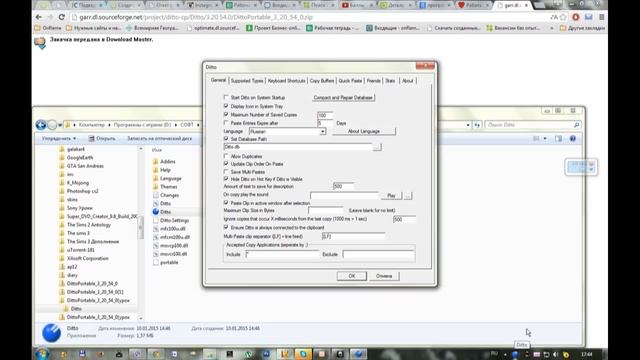Viewport: 640px width, 360px height.
Task: Enable Start Ditto on System Startup checkbox
Action: tap(226, 98)
